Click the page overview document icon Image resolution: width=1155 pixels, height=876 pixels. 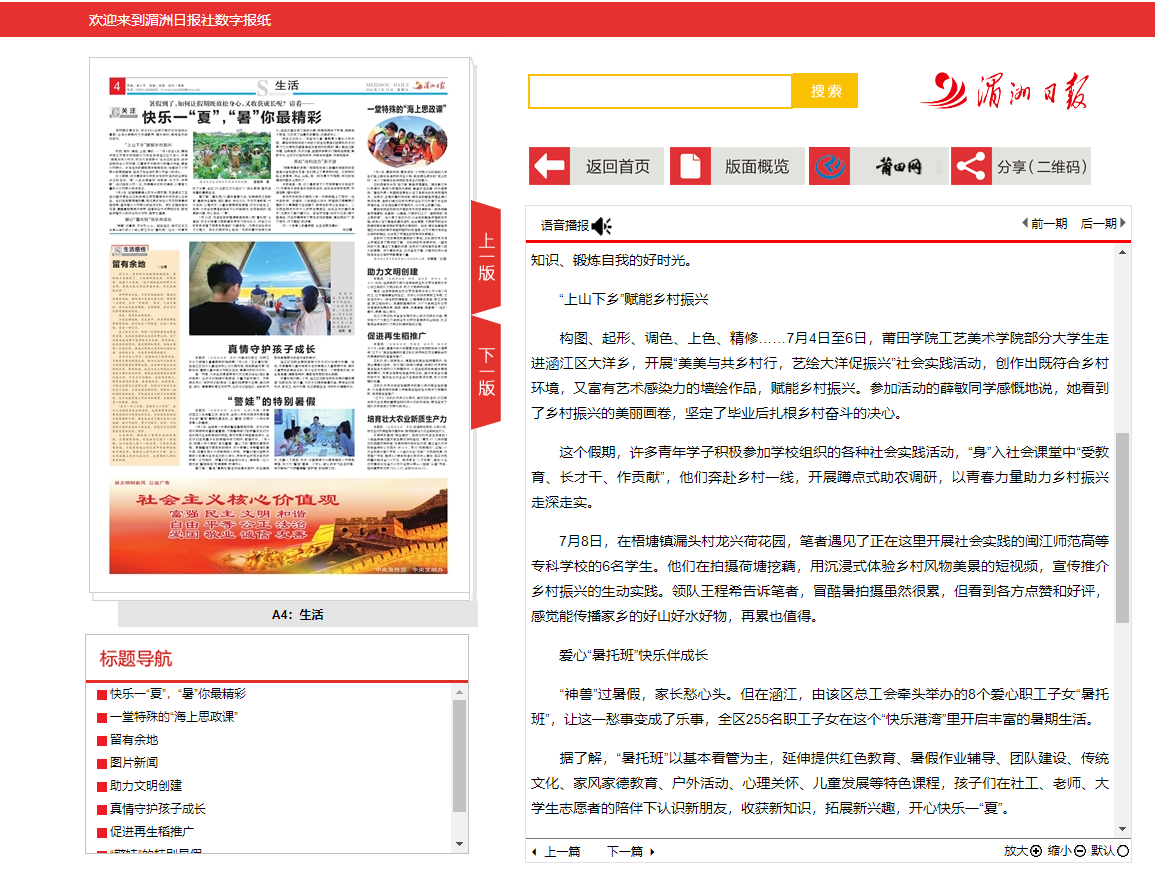pyautogui.click(x=690, y=166)
